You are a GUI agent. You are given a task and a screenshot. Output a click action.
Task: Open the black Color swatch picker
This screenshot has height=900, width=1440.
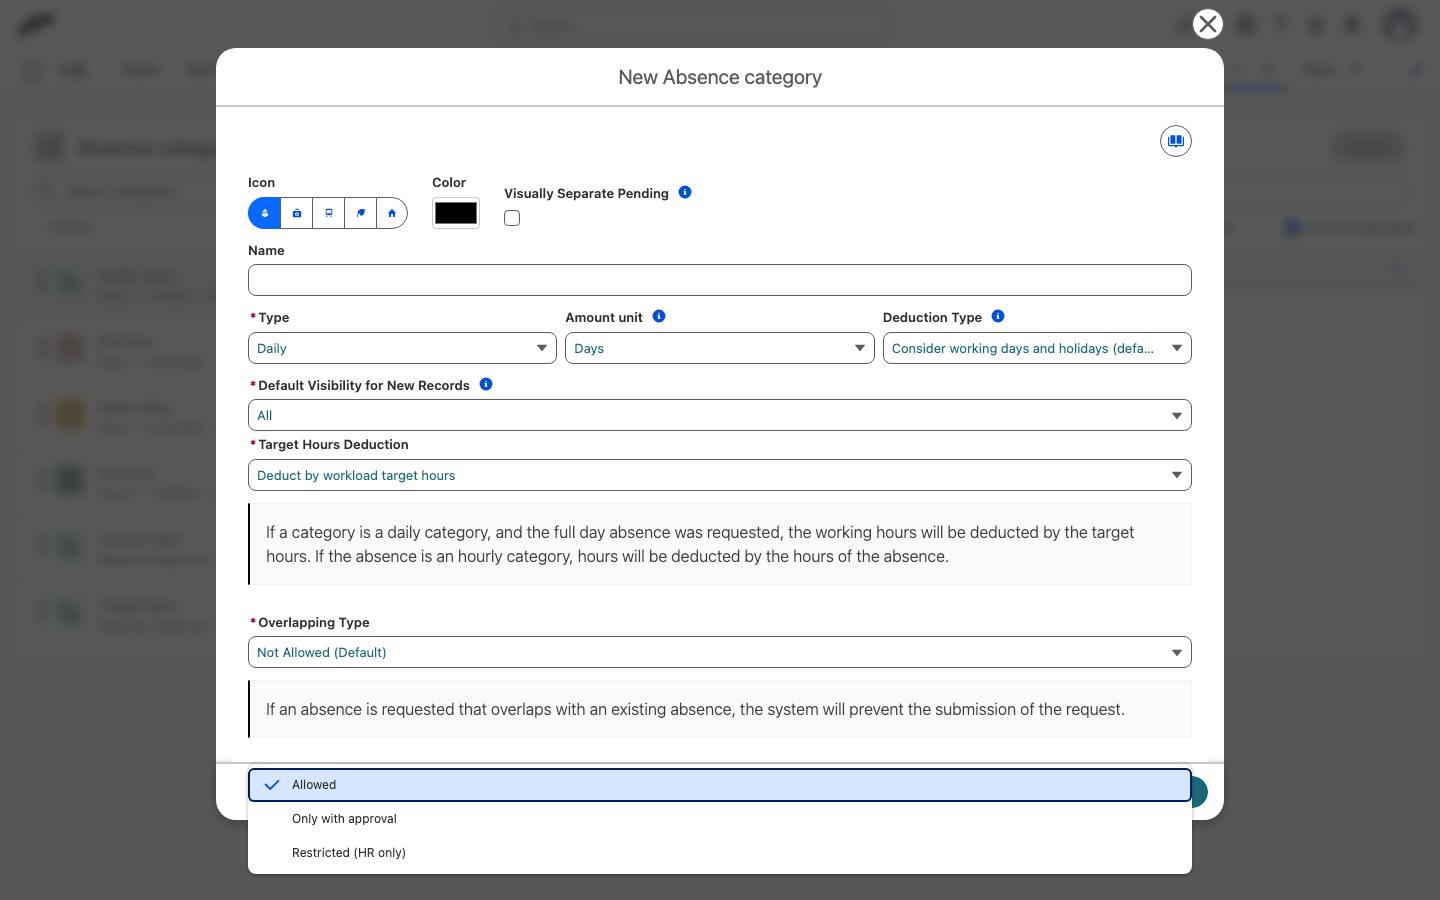click(456, 213)
